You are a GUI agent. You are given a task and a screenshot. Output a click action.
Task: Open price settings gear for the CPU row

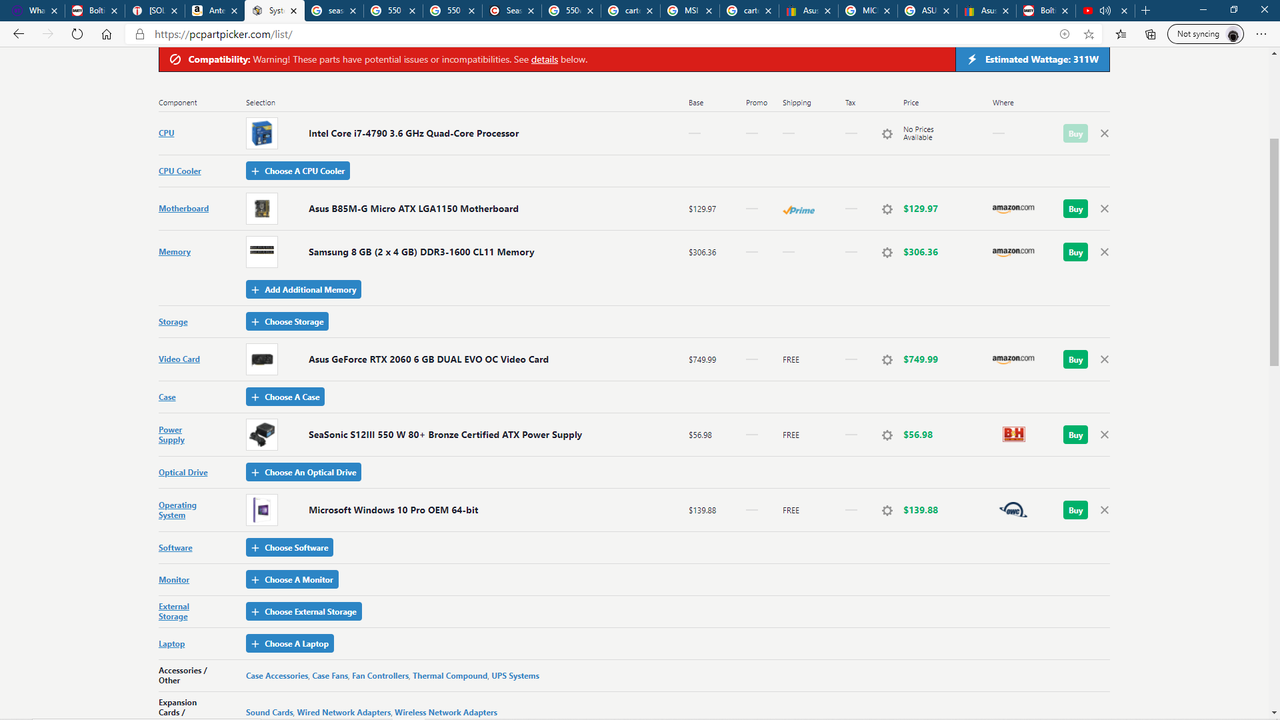pos(887,134)
